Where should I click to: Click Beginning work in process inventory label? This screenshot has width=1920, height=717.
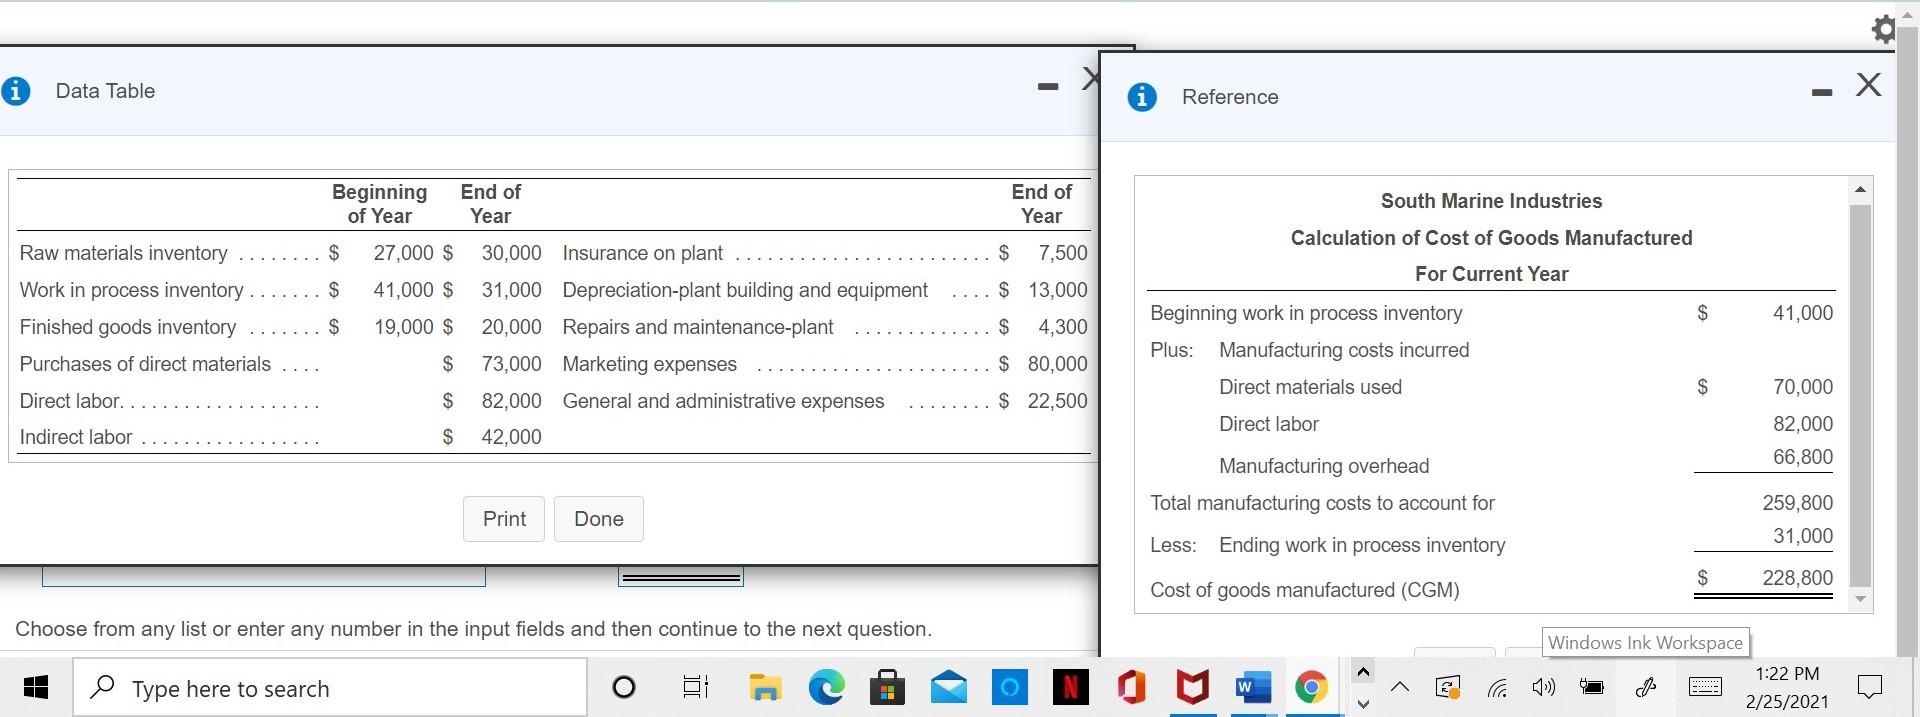click(x=1306, y=313)
